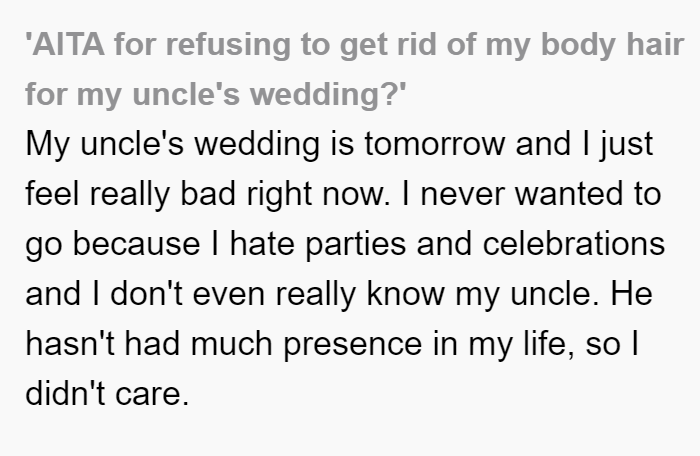
Task: Click the words 'don't even'
Action: (x=188, y=294)
